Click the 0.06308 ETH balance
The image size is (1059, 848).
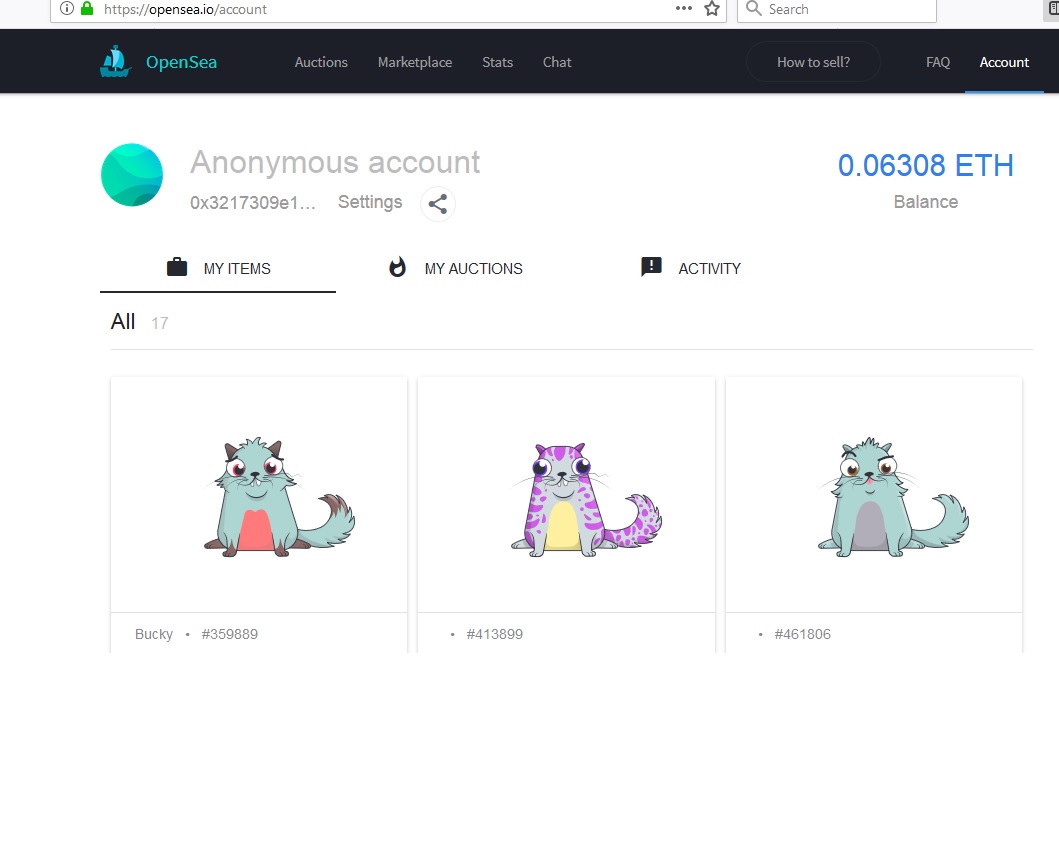tap(925, 165)
